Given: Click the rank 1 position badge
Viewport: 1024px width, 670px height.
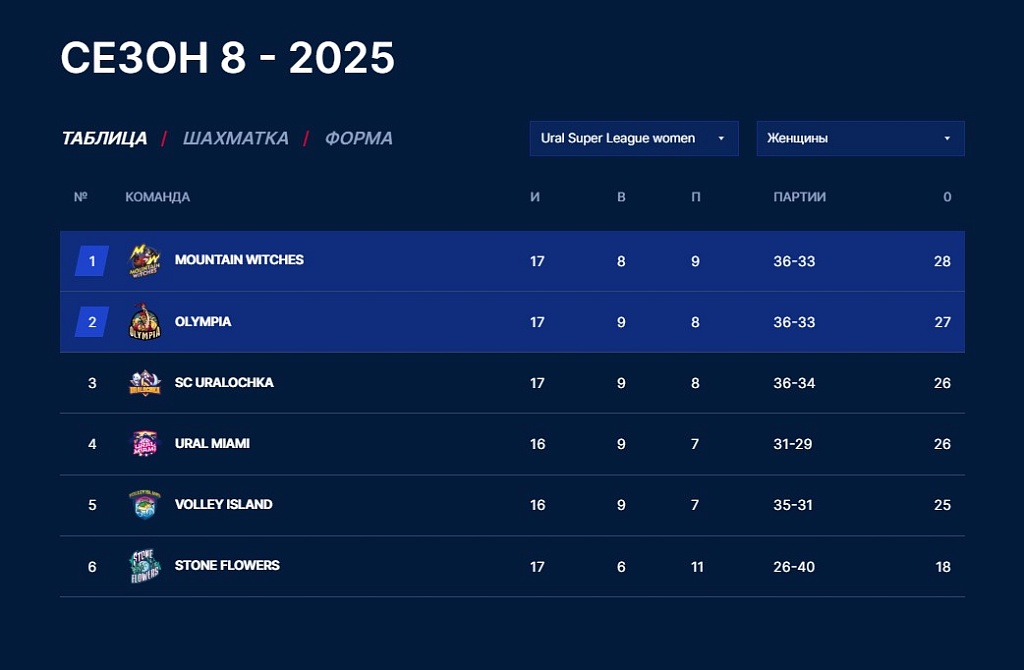Looking at the screenshot, I should pyautogui.click(x=91, y=261).
